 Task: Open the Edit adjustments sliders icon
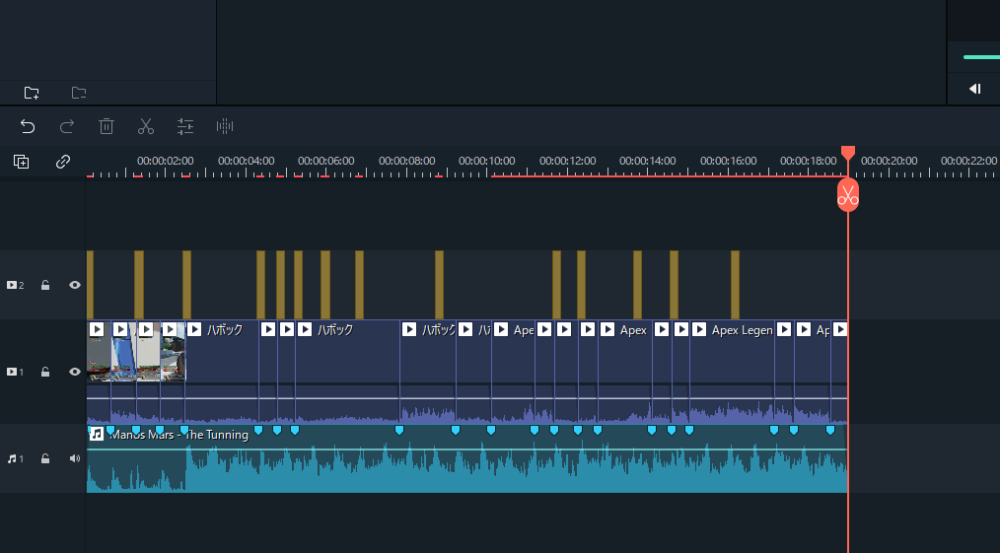[185, 126]
